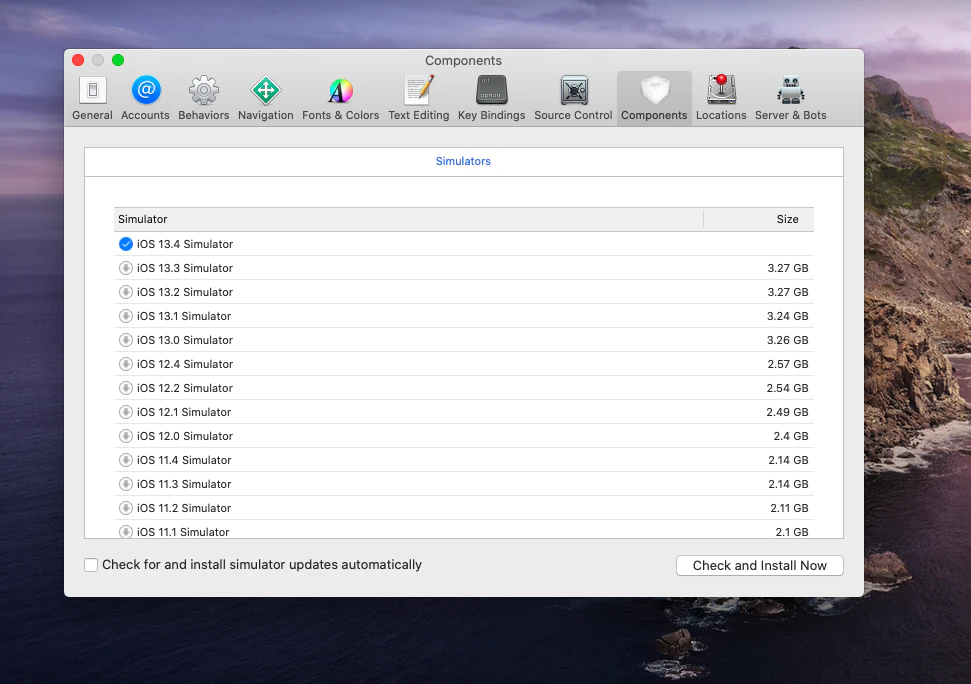Open the Source Control preferences pane
Screen dimensions: 971x684
(x=573, y=98)
